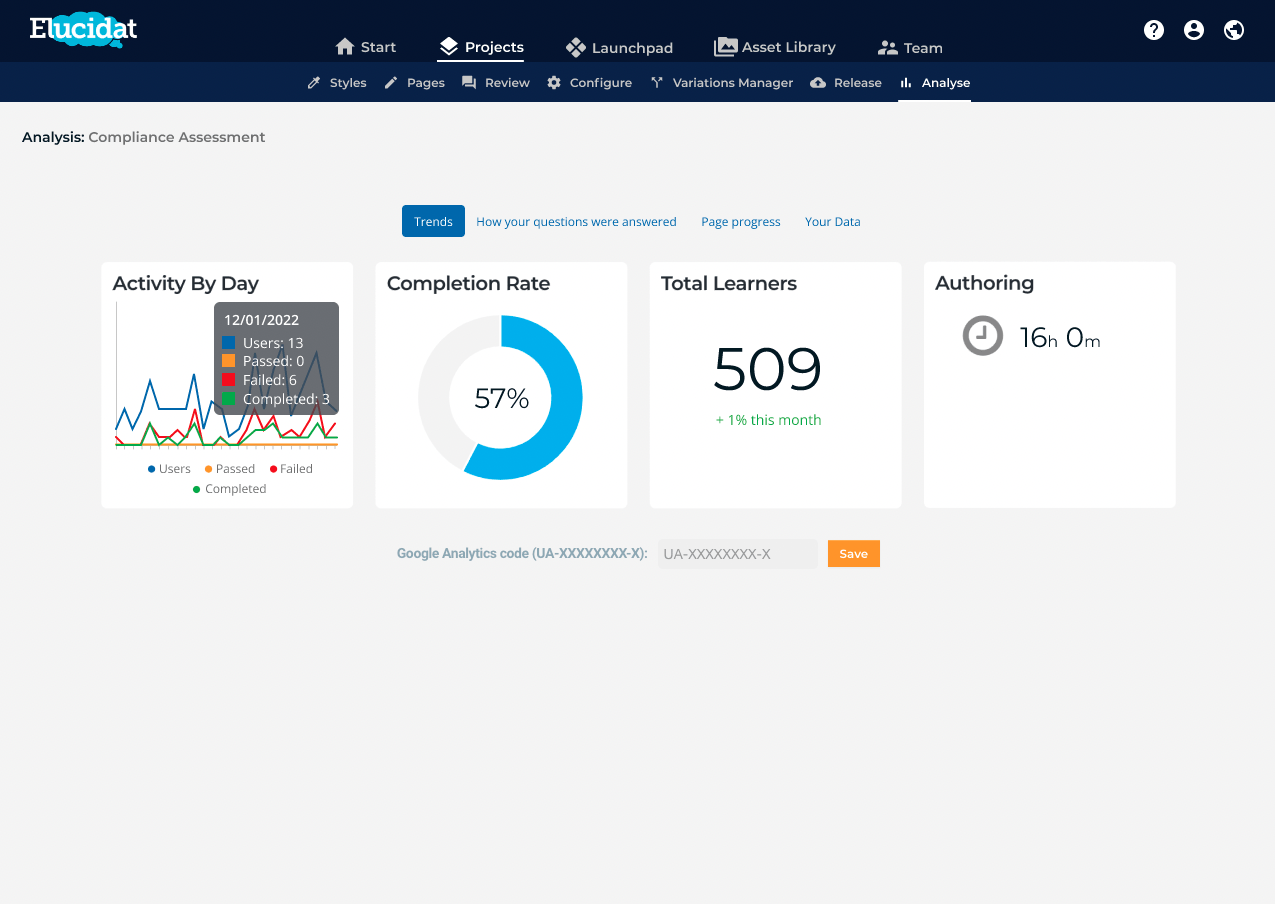Toggle the Users legend series
This screenshot has width=1275, height=904.
tap(169, 469)
